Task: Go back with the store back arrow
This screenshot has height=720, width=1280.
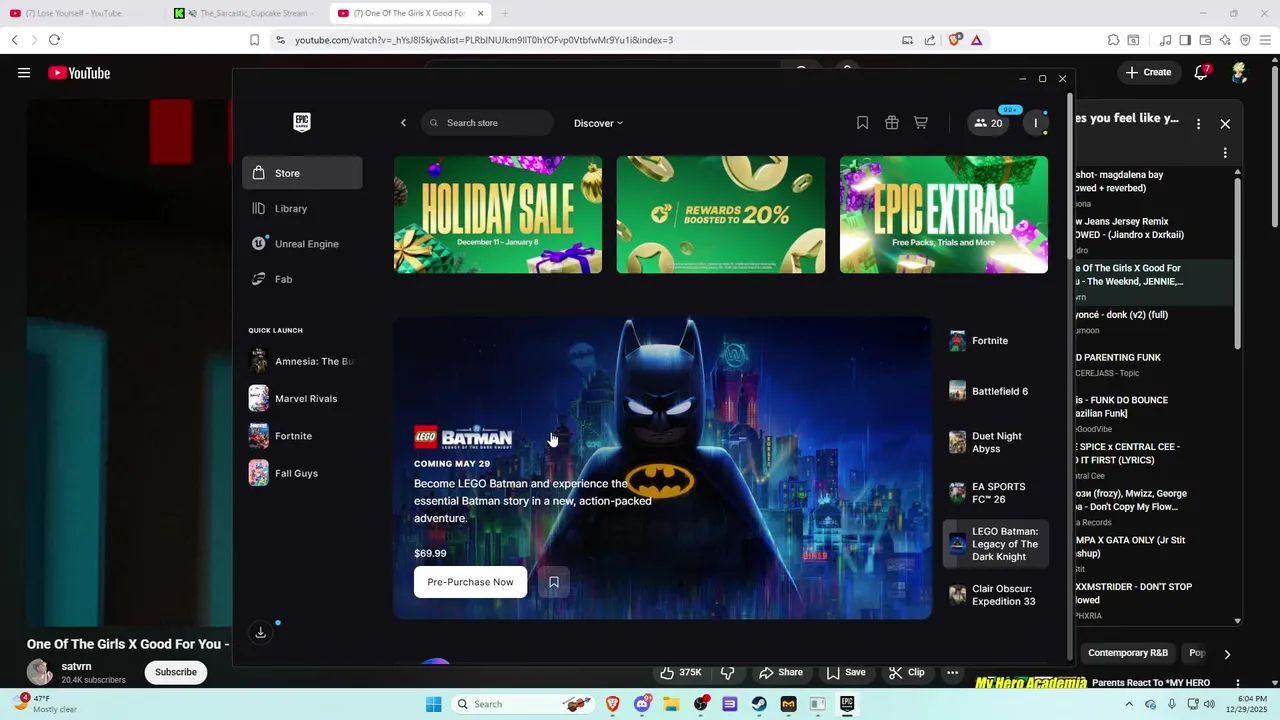Action: tap(403, 123)
